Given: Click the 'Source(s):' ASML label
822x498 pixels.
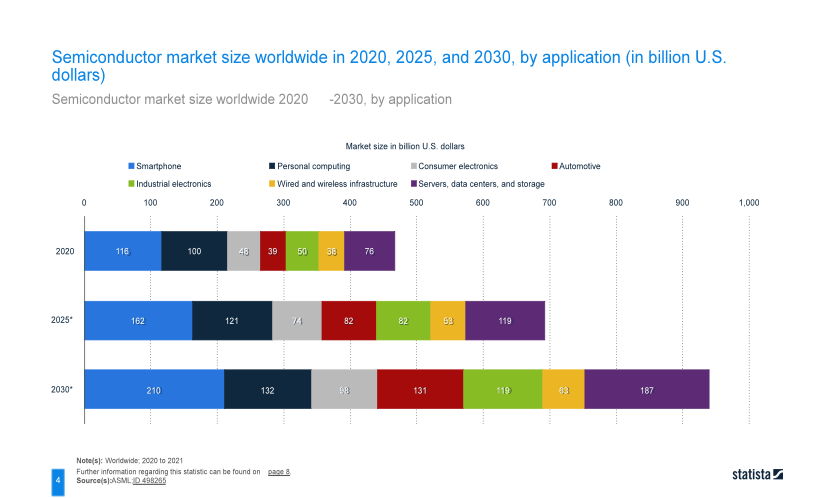Looking at the screenshot, I should tap(104, 480).
